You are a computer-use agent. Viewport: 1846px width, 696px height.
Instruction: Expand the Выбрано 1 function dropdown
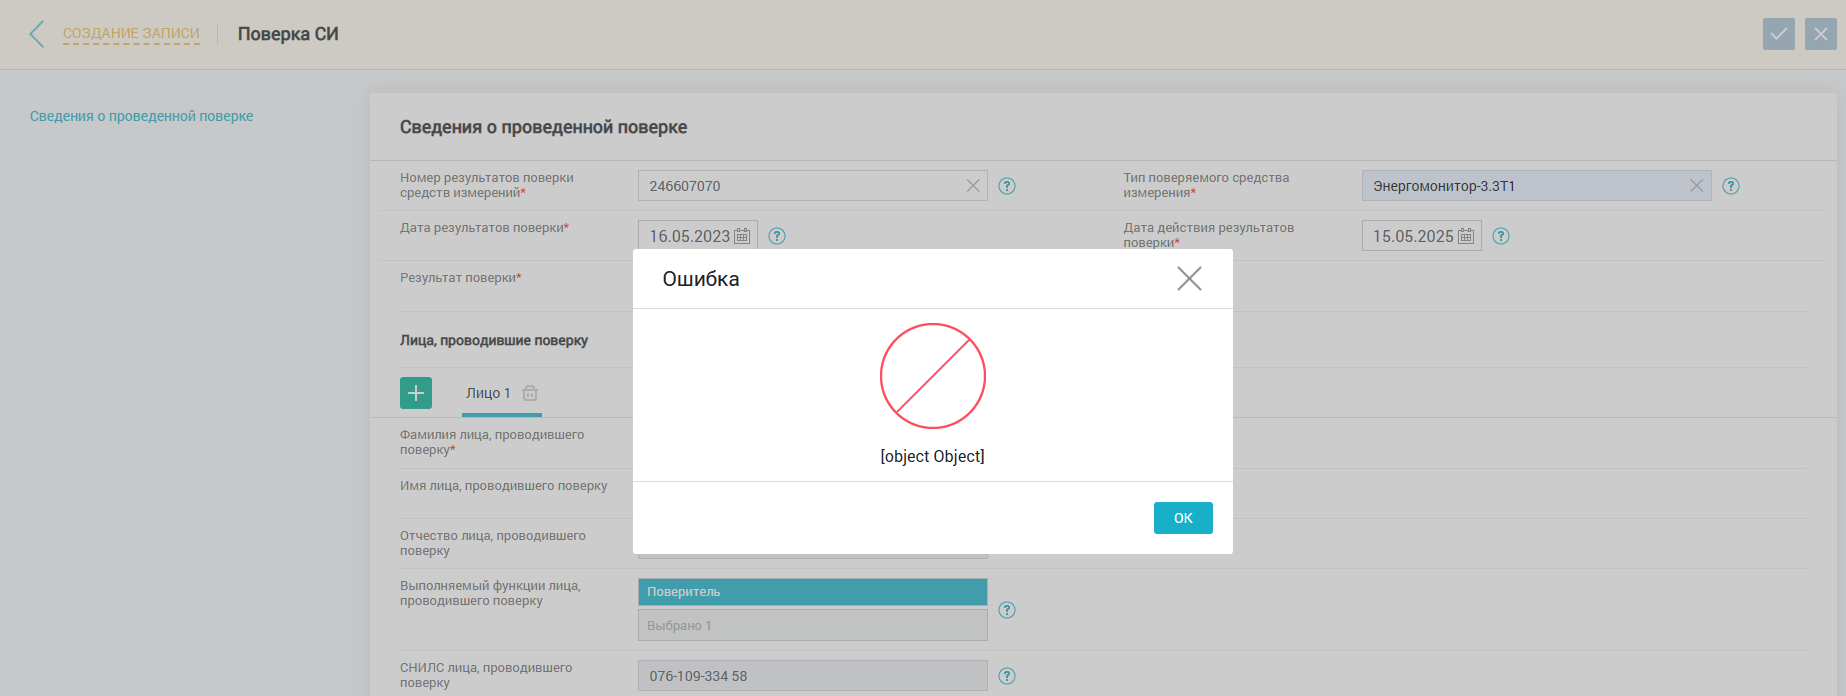click(812, 625)
